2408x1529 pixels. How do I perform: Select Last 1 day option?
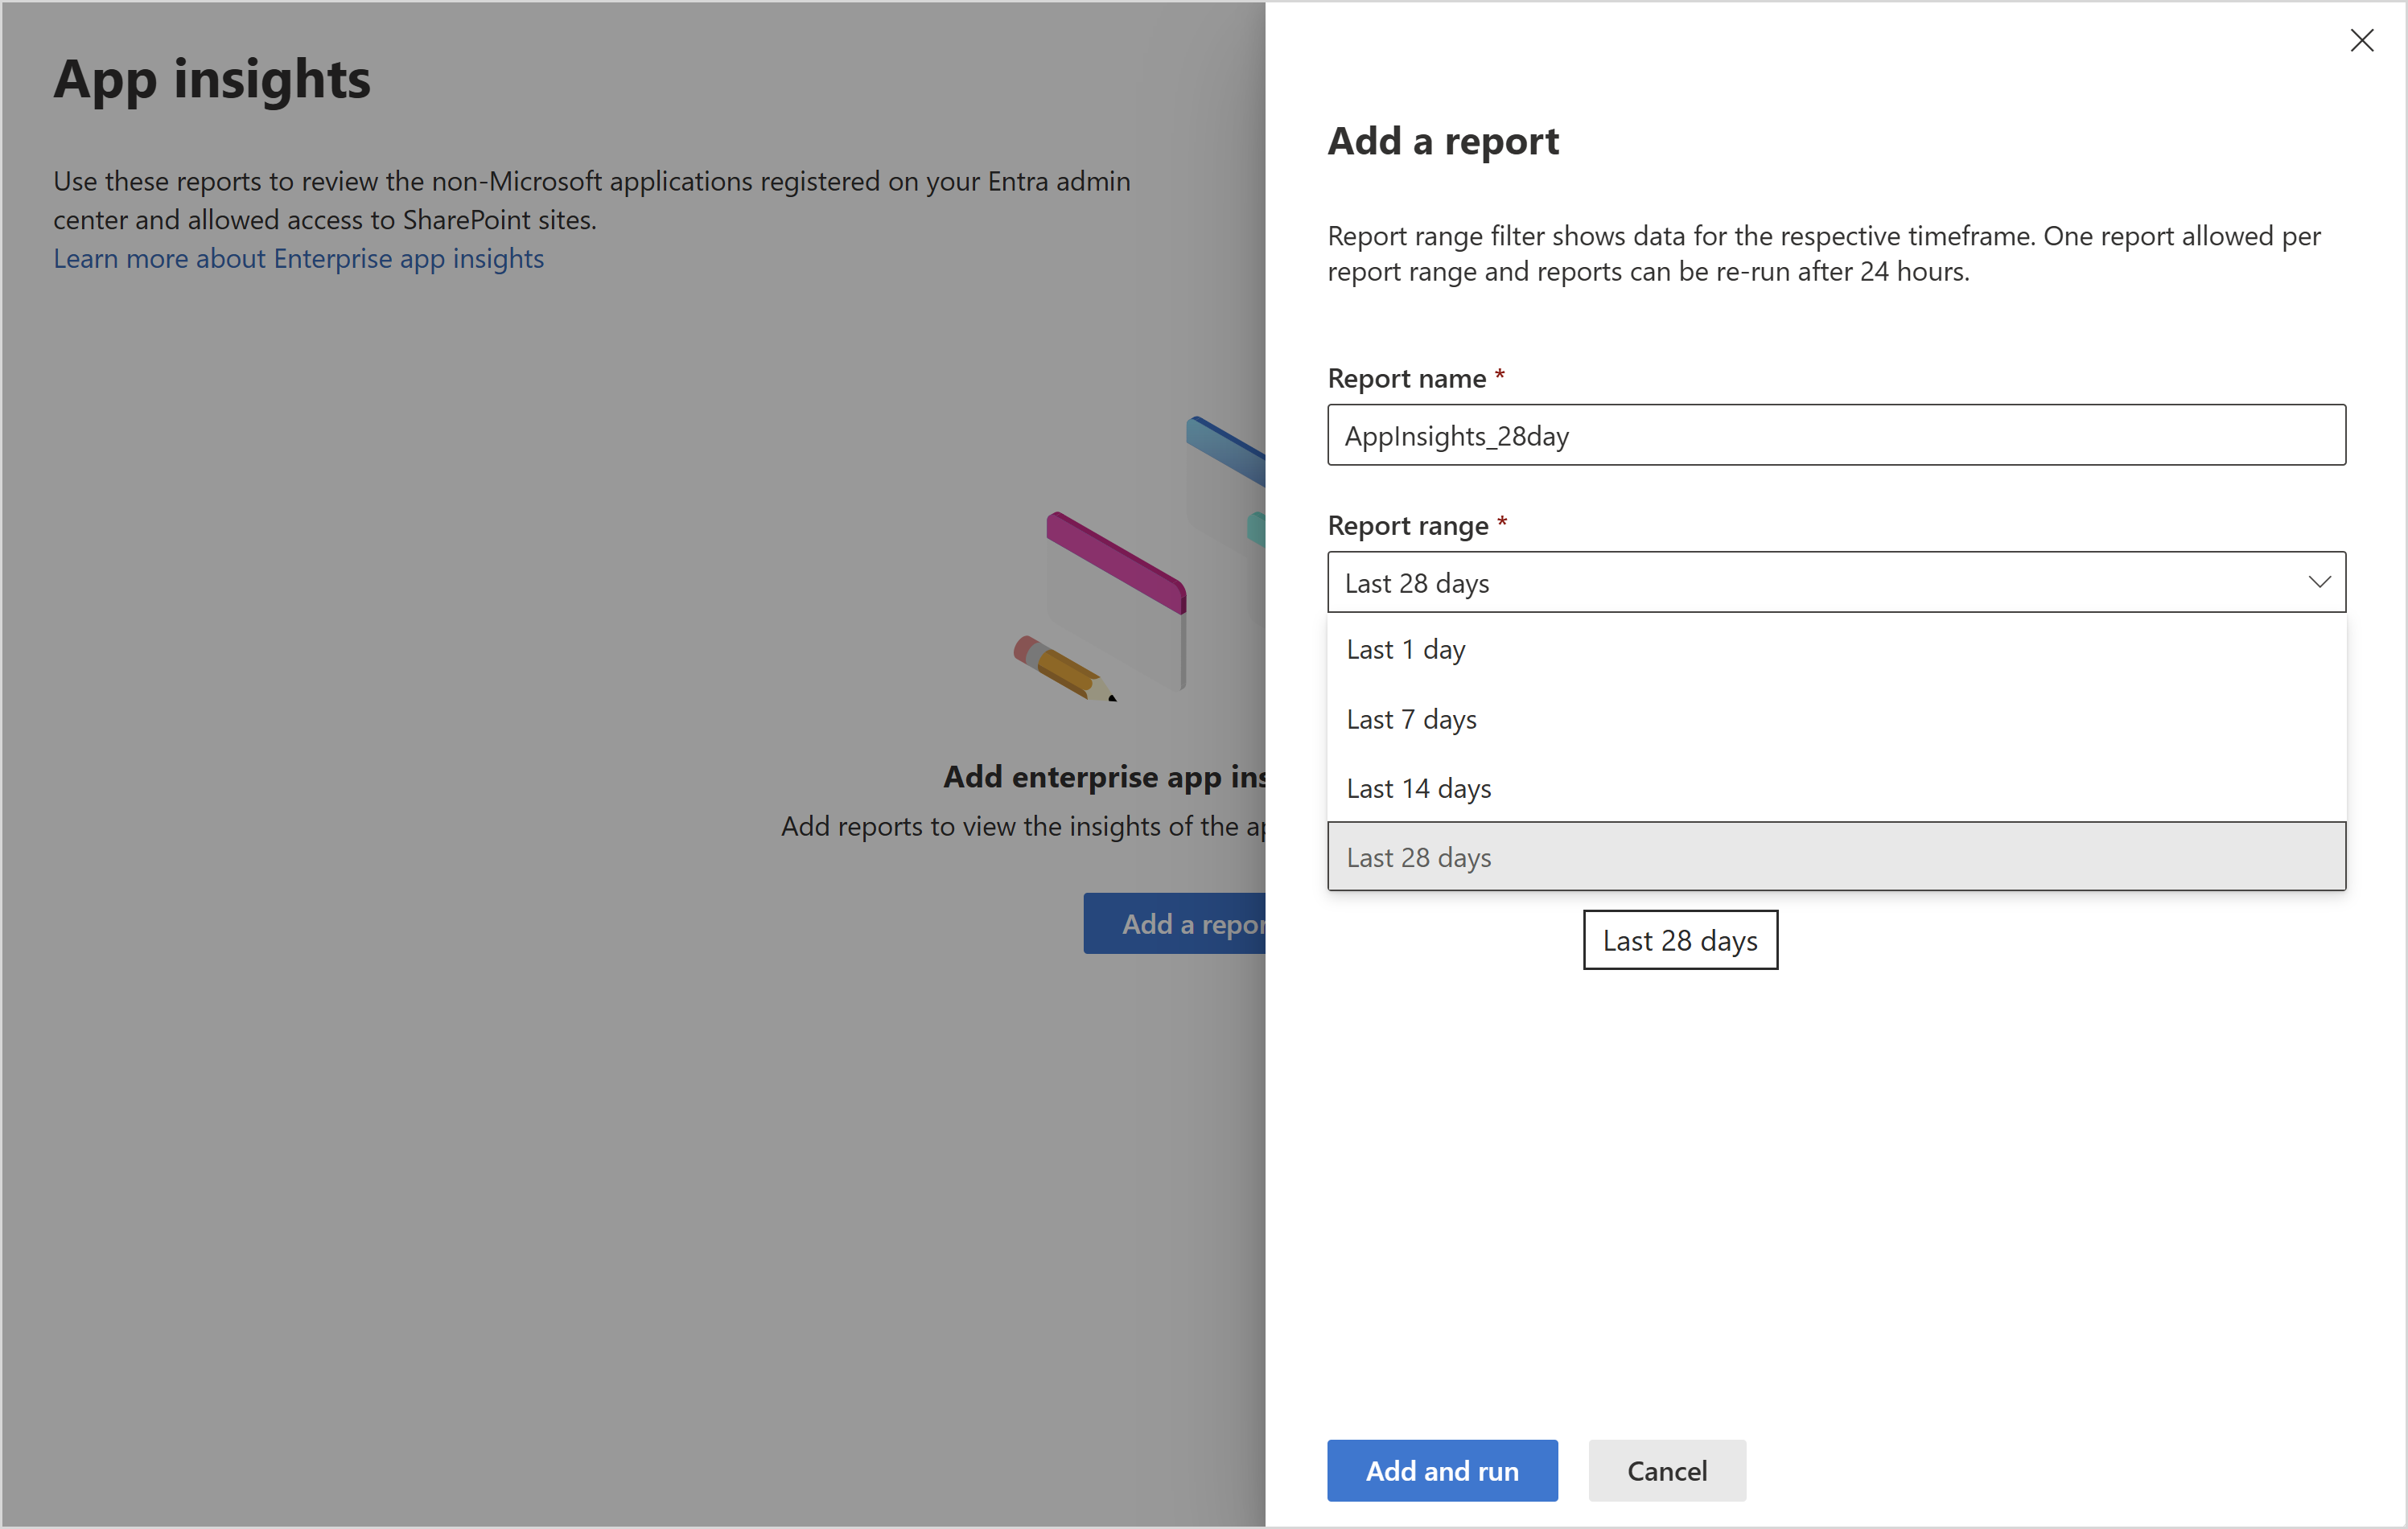[1405, 650]
